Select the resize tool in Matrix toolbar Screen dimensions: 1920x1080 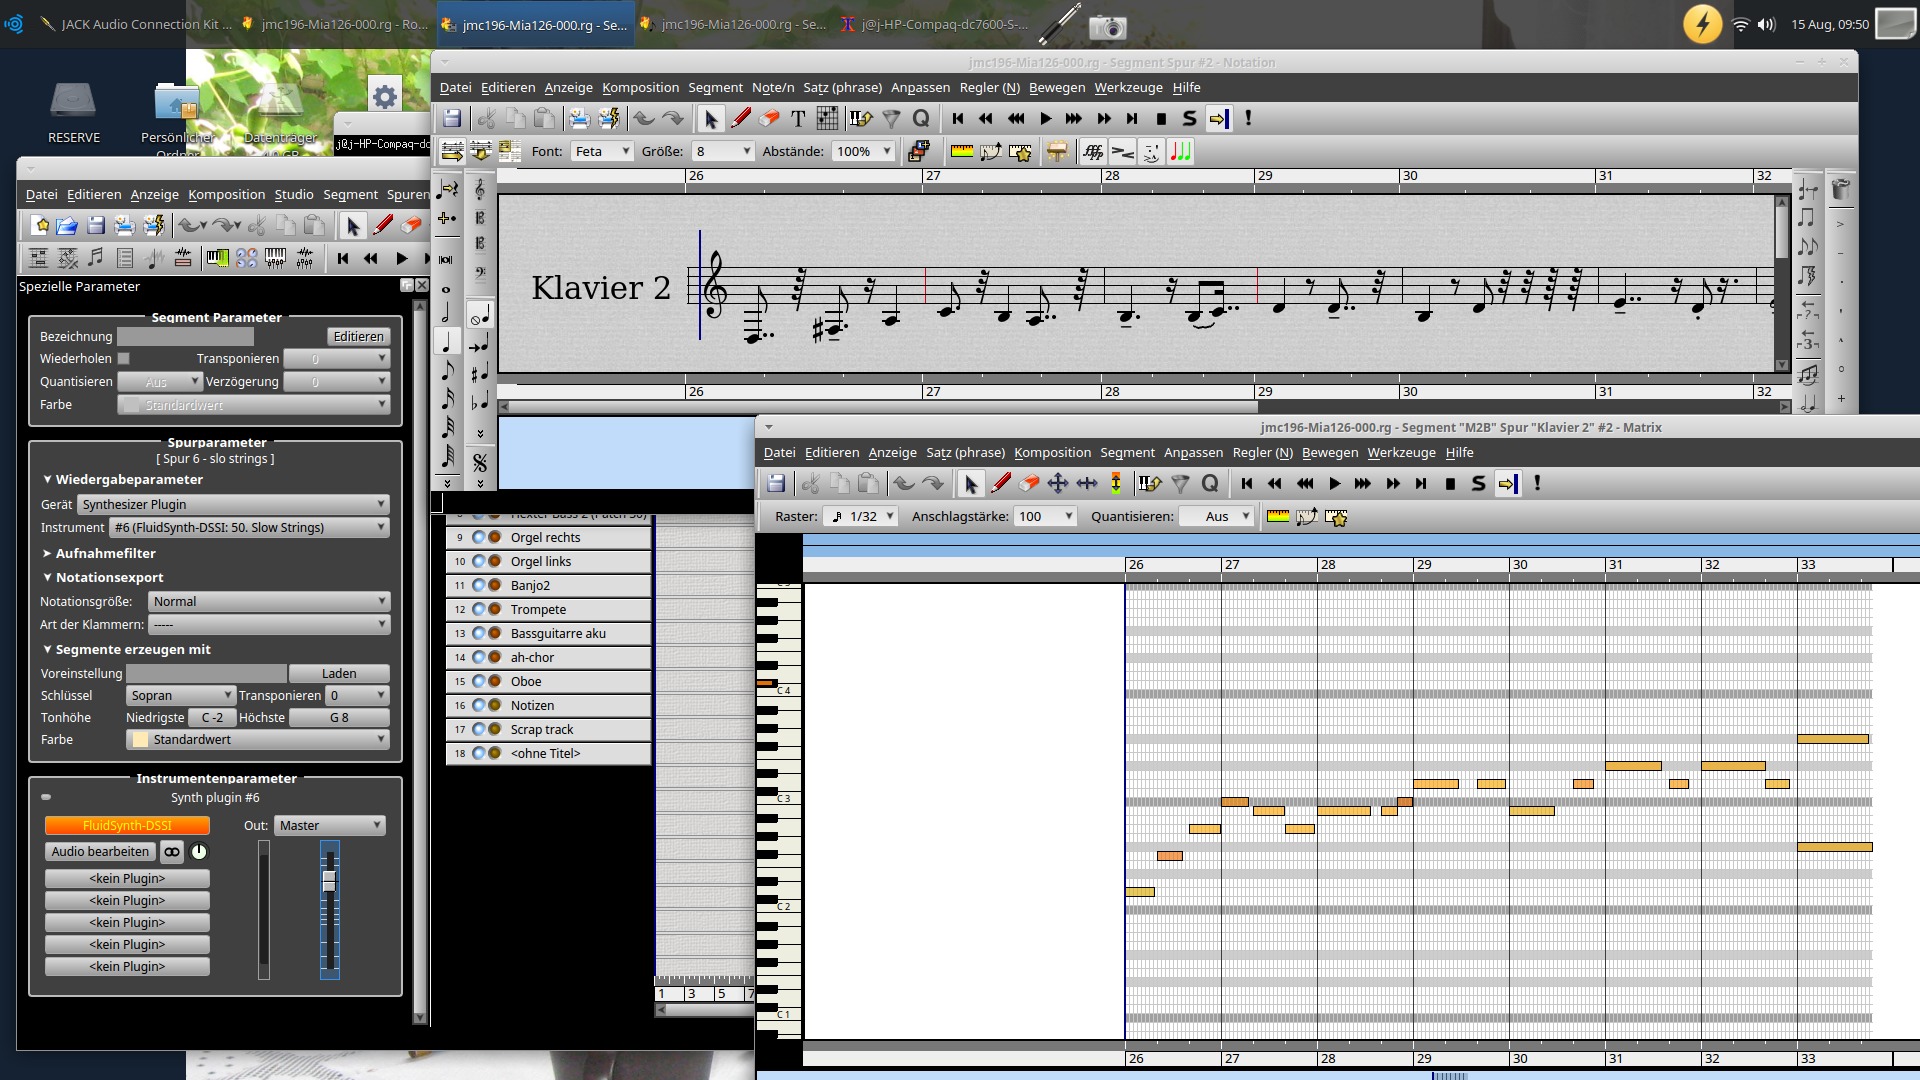(x=1087, y=484)
